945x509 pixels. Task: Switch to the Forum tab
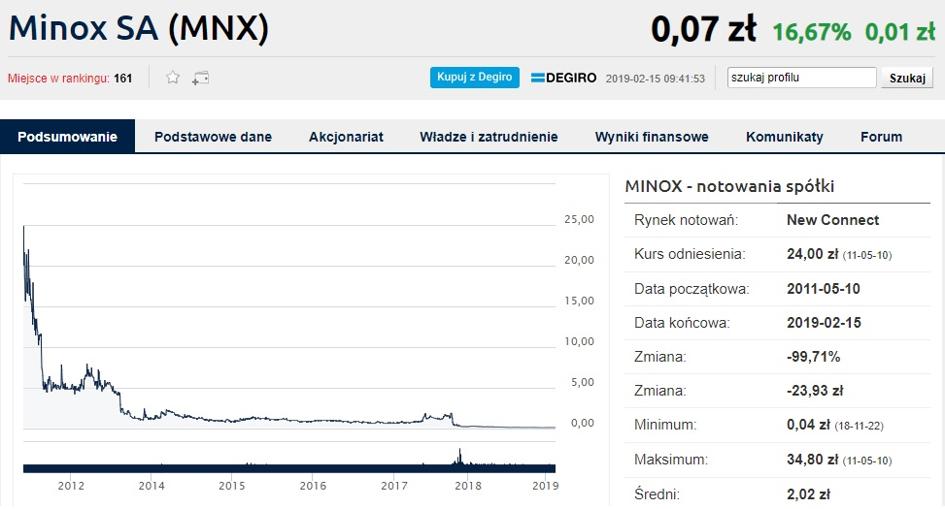(x=881, y=137)
